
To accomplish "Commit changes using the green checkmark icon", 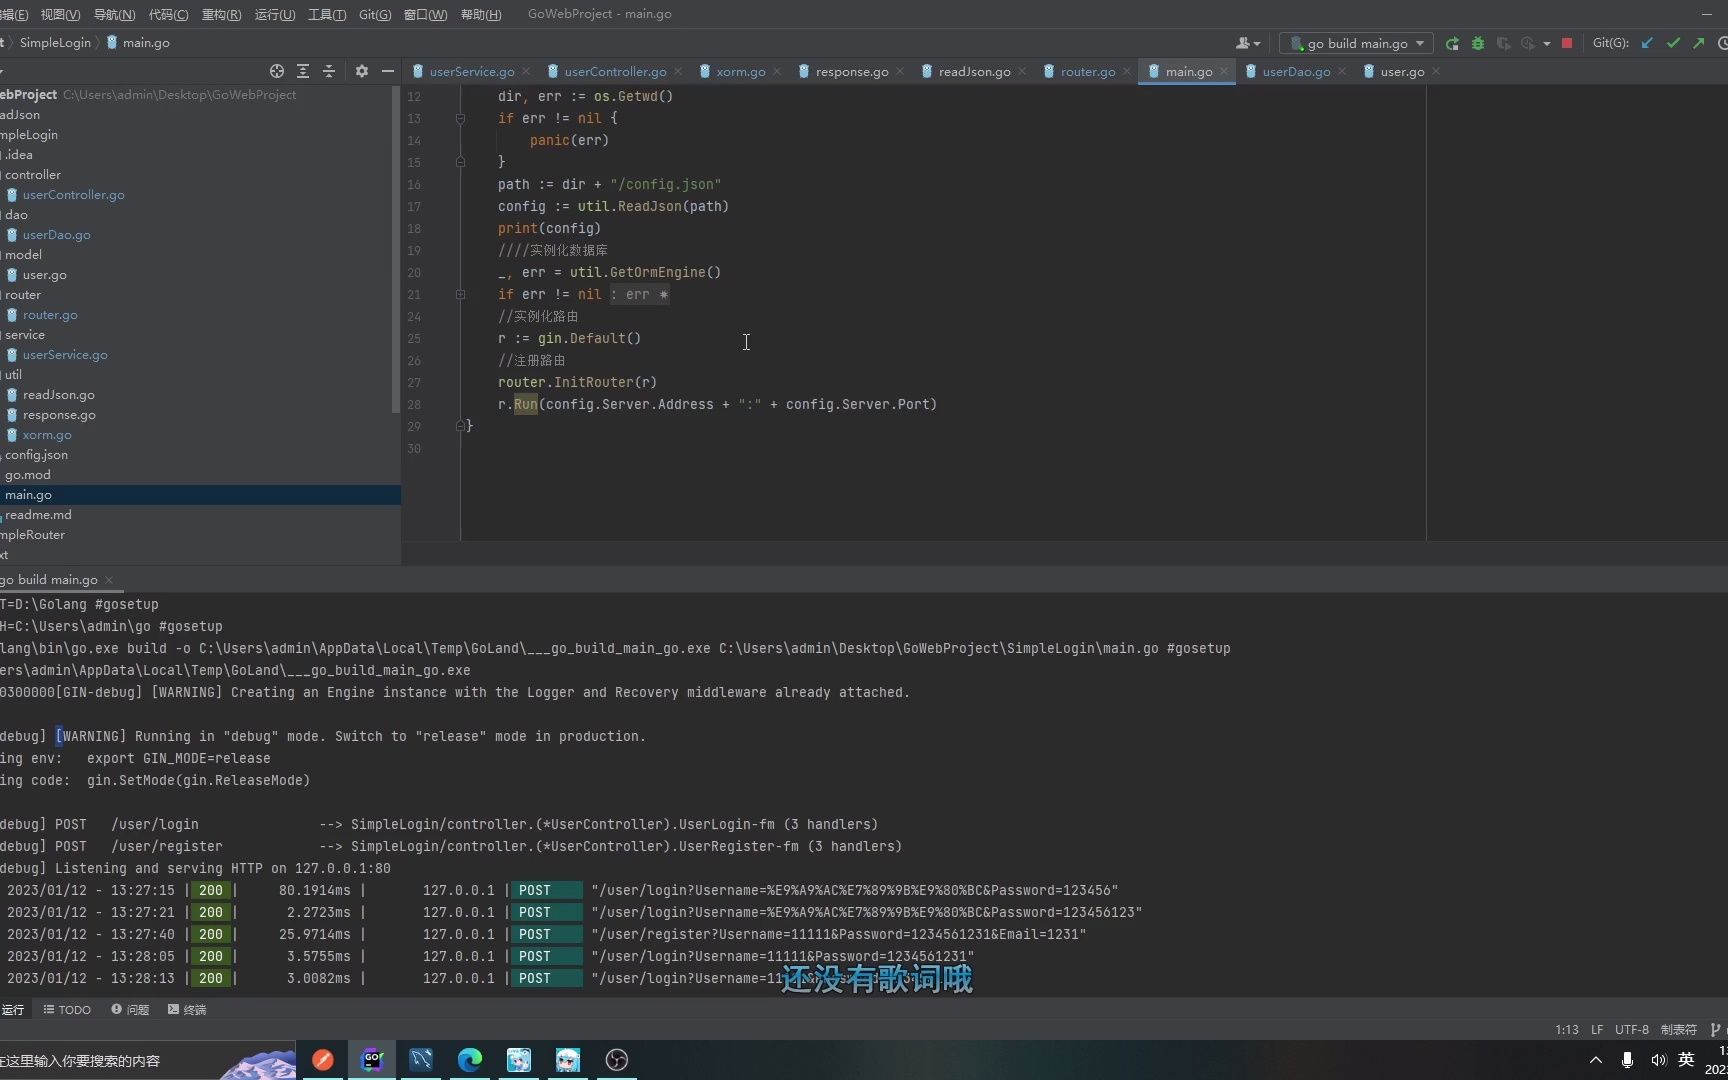I will coord(1673,43).
